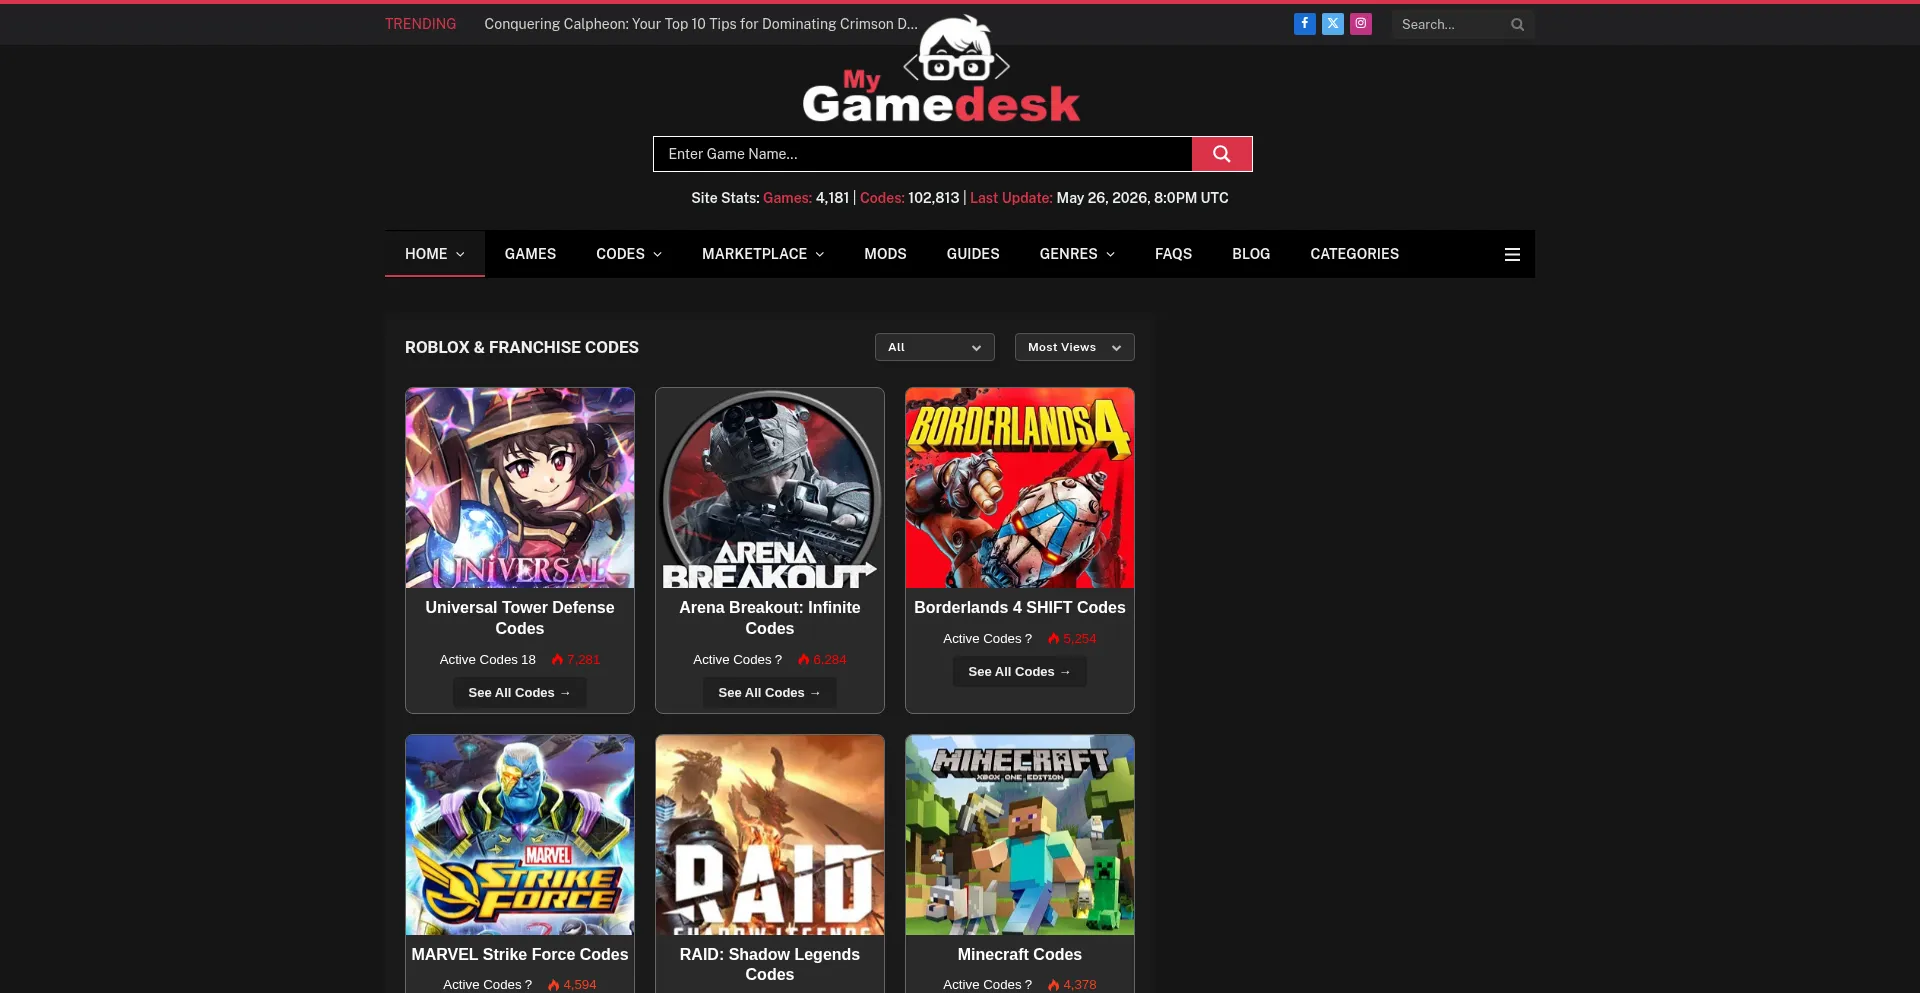Open the FAQS menu item

(x=1173, y=254)
